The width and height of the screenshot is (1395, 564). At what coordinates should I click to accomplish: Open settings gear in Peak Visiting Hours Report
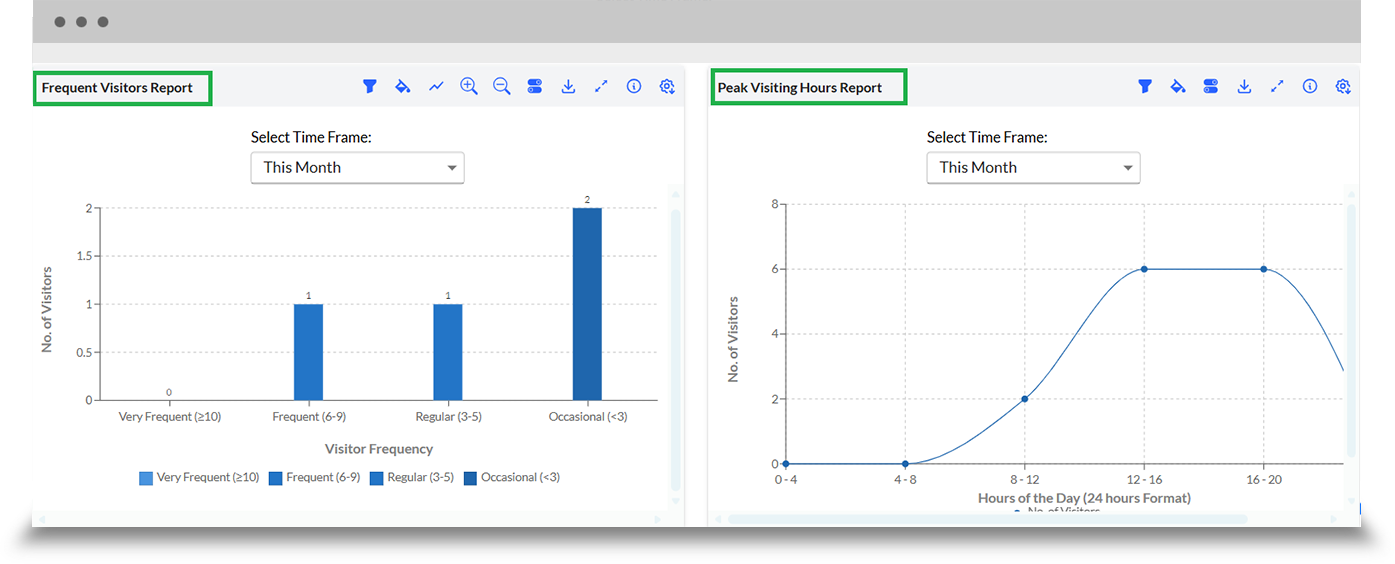click(x=1343, y=87)
